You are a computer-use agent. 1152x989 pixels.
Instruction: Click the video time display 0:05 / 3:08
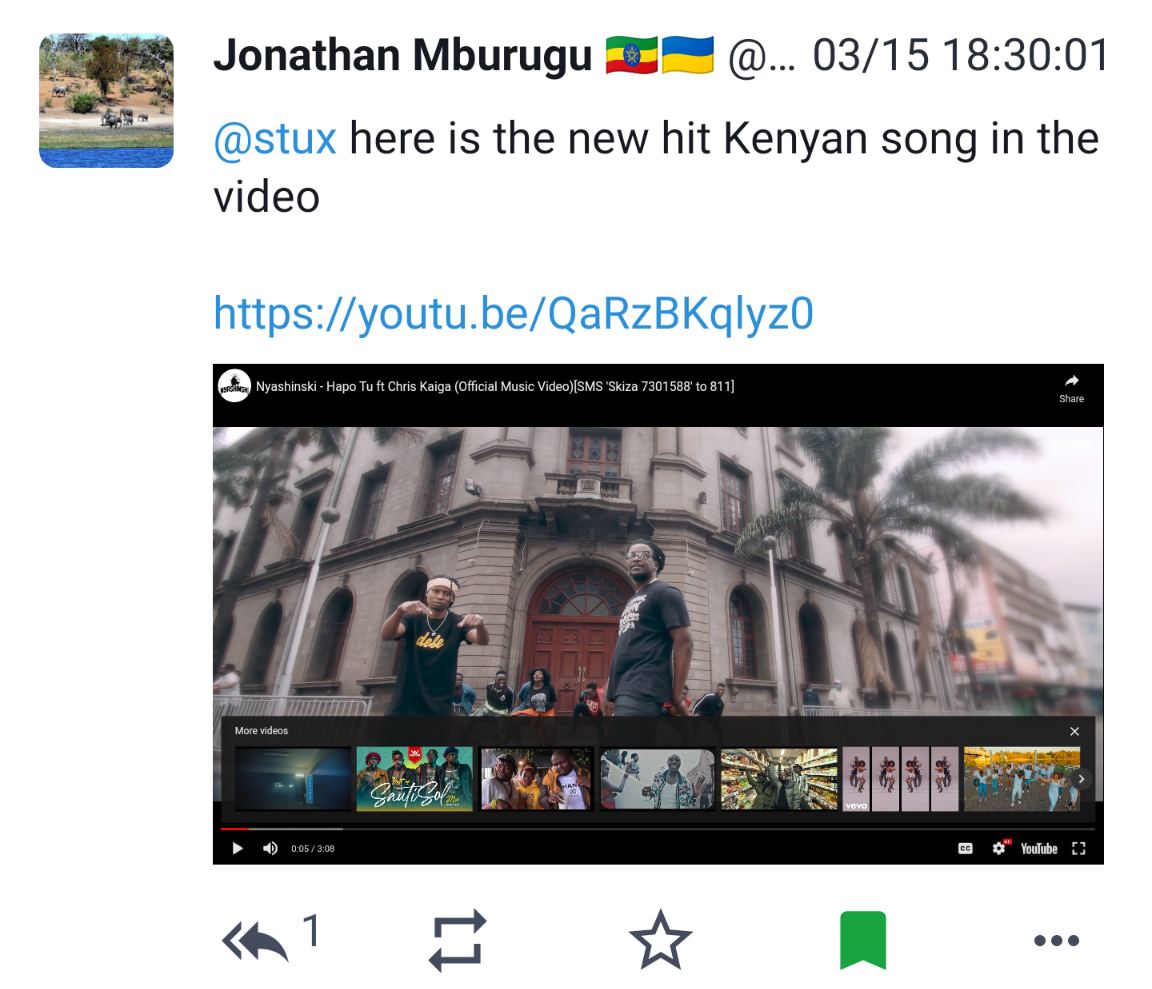(313, 849)
